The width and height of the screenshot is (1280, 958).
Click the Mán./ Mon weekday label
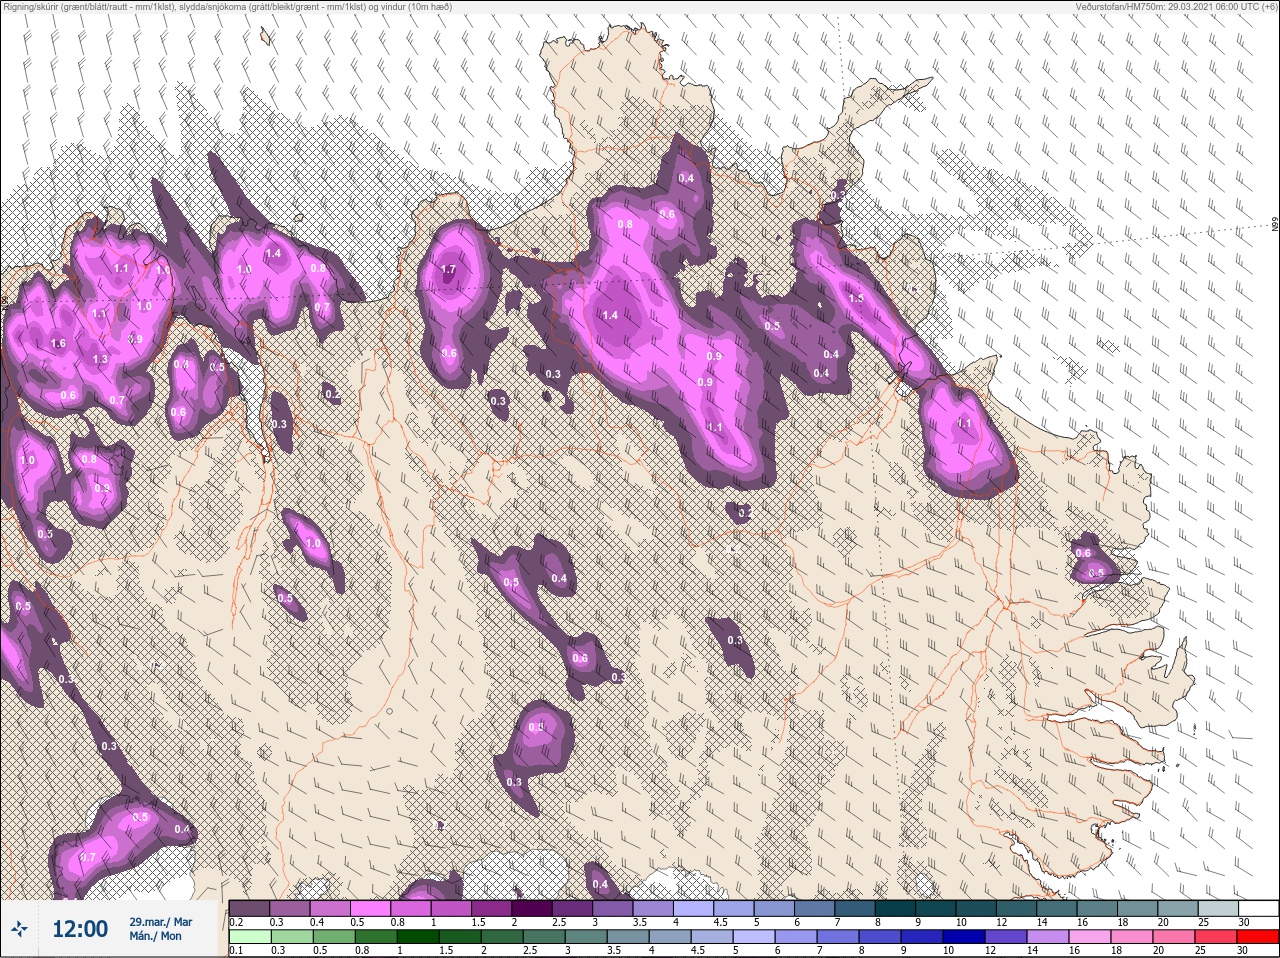(156, 937)
